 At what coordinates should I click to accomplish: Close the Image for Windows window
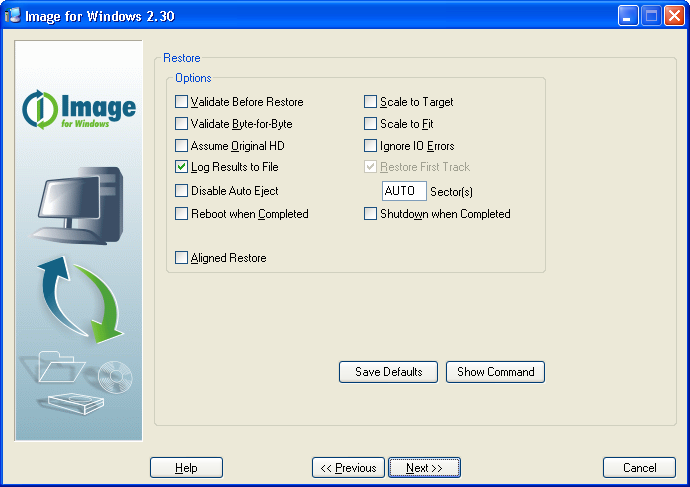(x=674, y=16)
